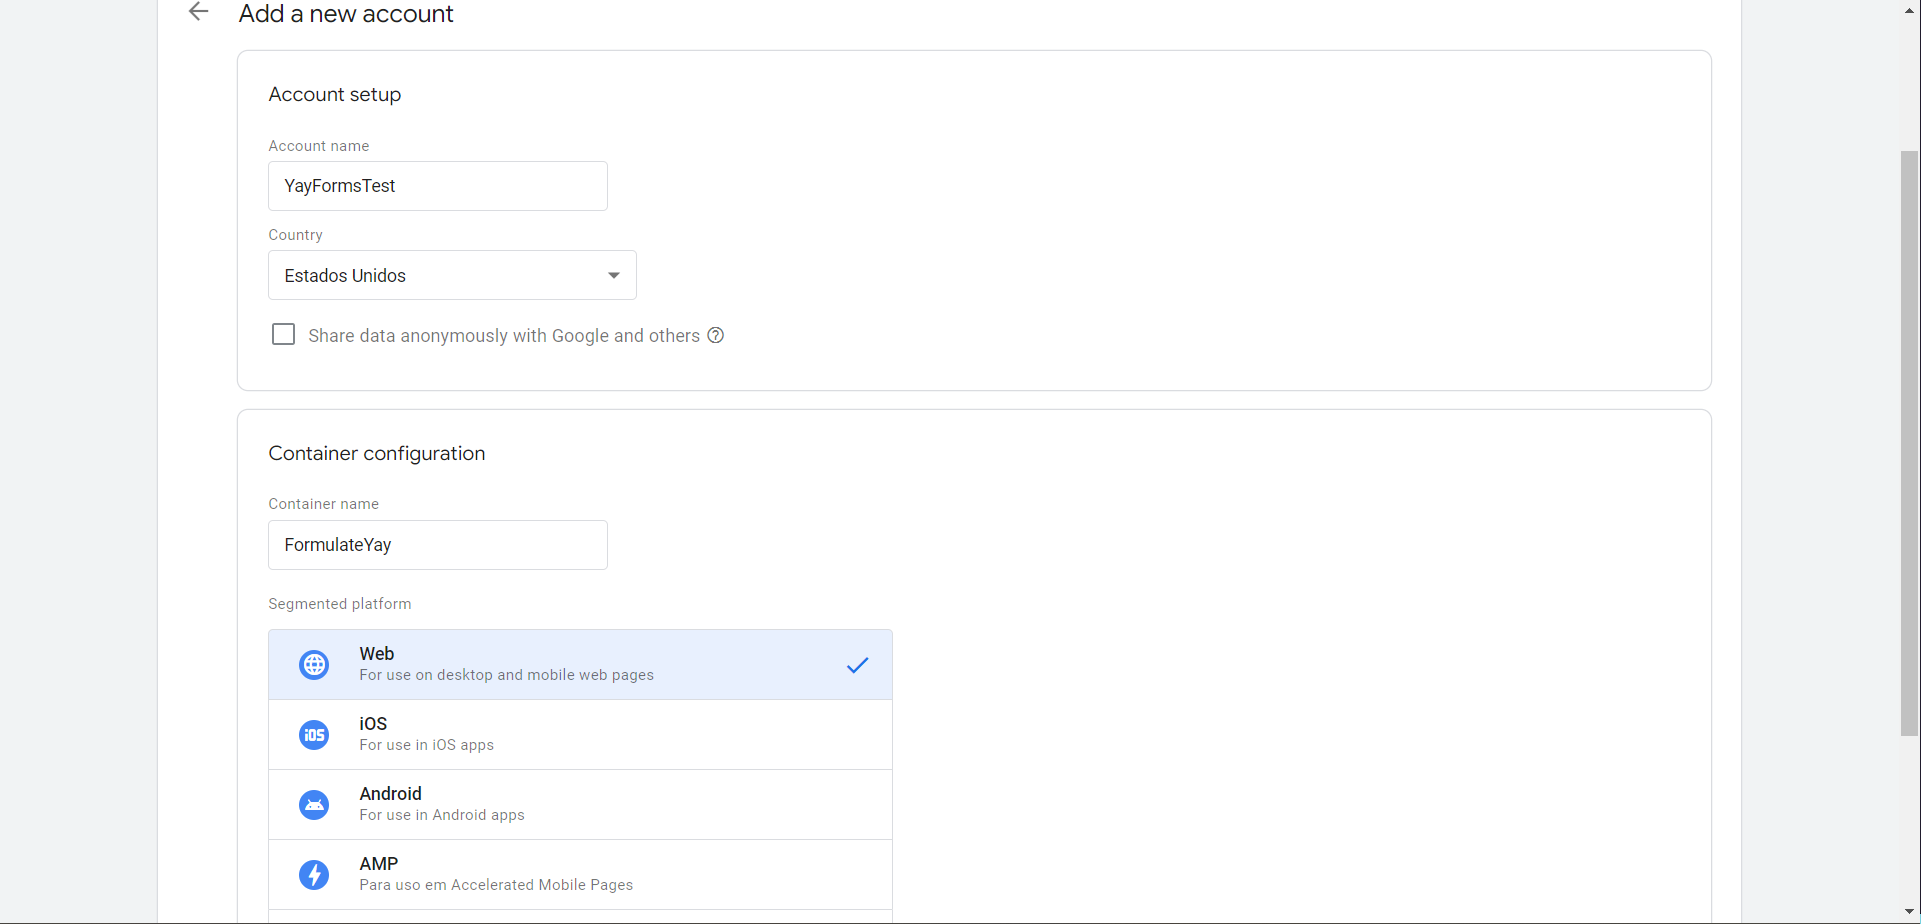Image resolution: width=1921 pixels, height=924 pixels.
Task: Select the Web platform entry
Action: 580,664
